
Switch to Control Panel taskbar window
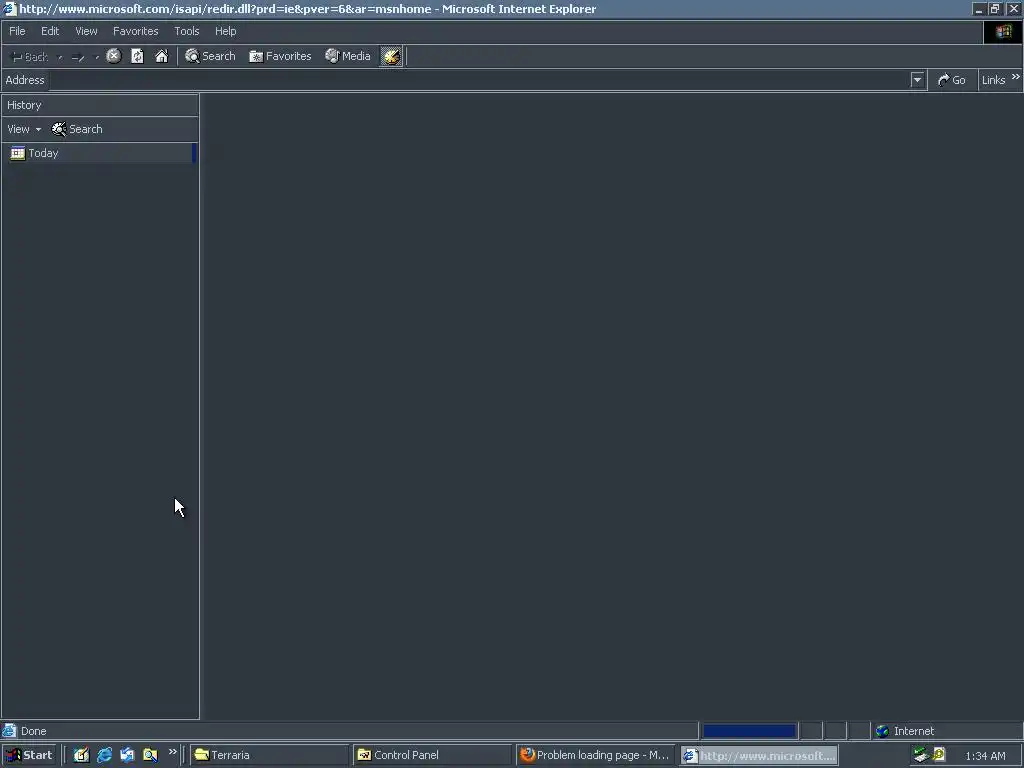432,756
